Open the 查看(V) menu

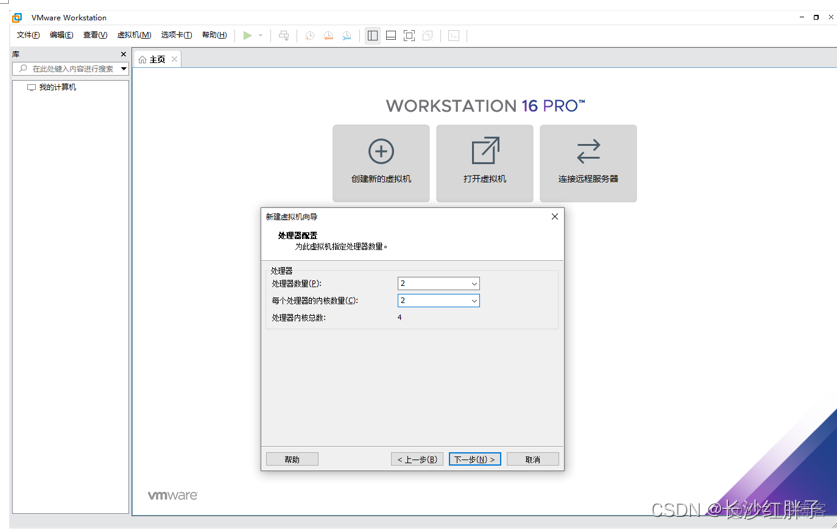95,35
